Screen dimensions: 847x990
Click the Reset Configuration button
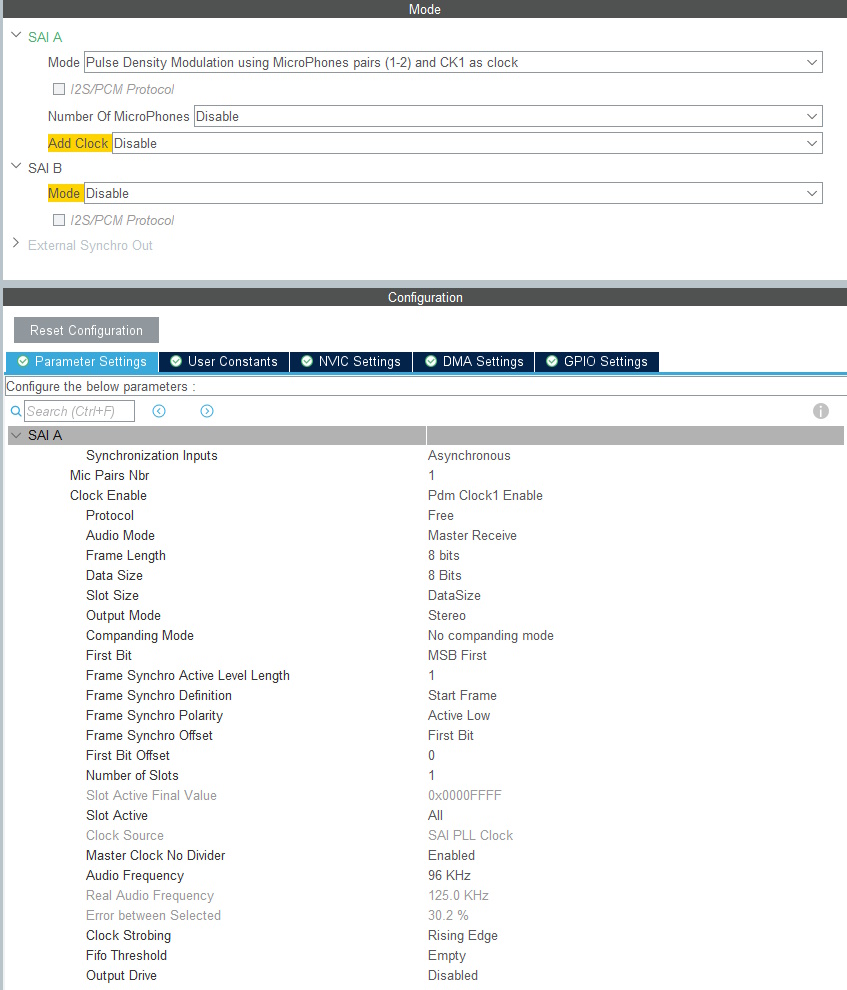click(86, 330)
